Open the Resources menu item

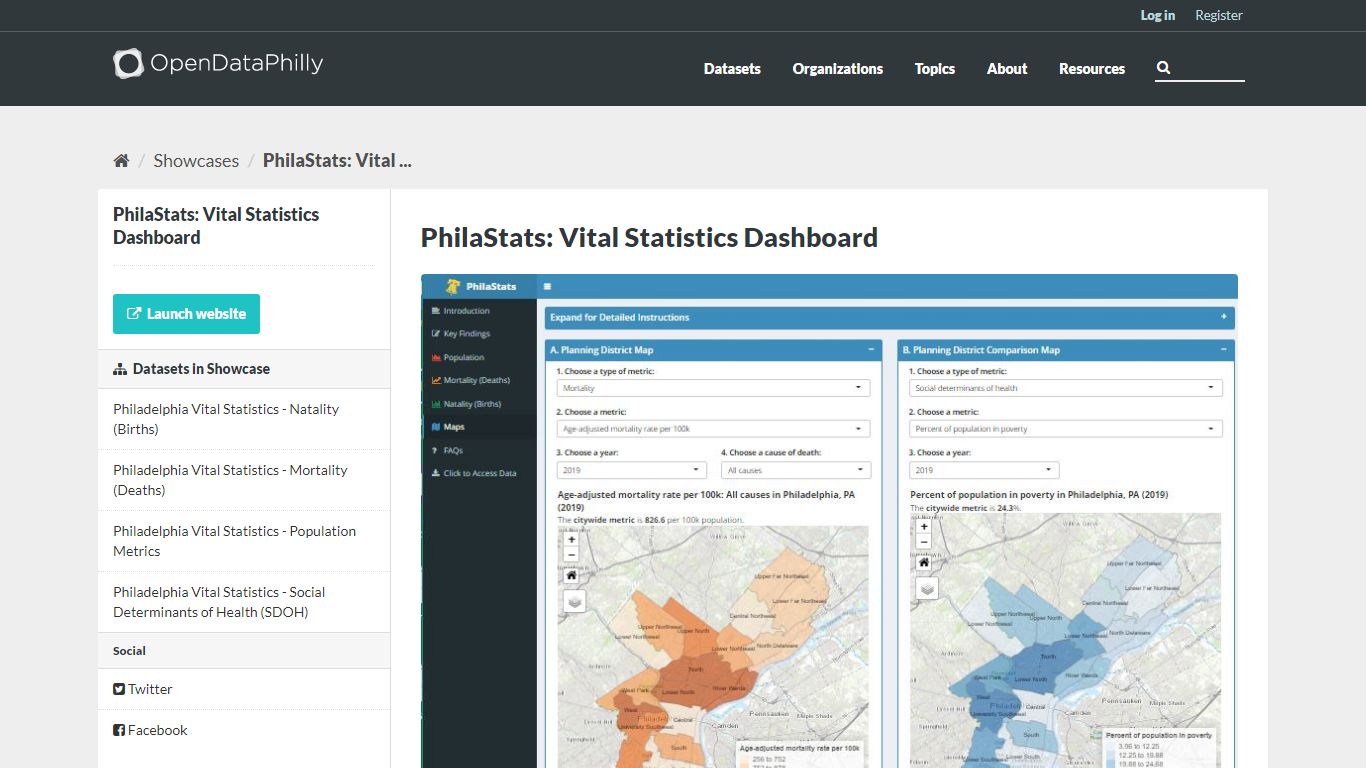pyautogui.click(x=1092, y=69)
